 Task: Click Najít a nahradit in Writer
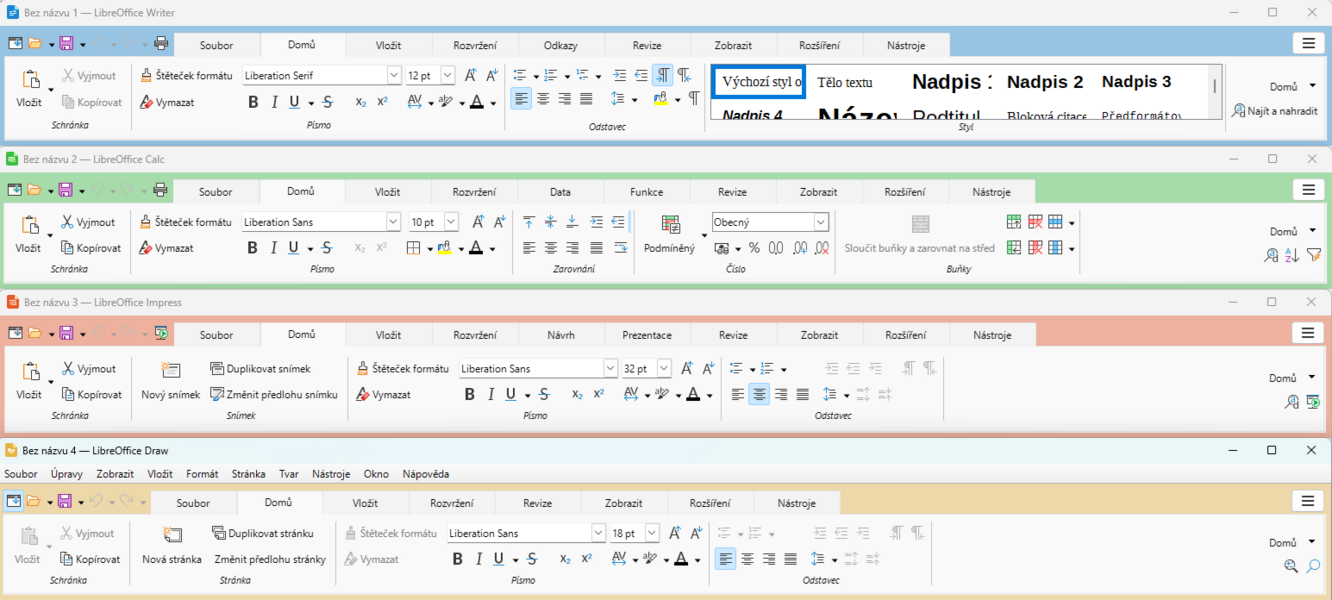tap(1275, 111)
